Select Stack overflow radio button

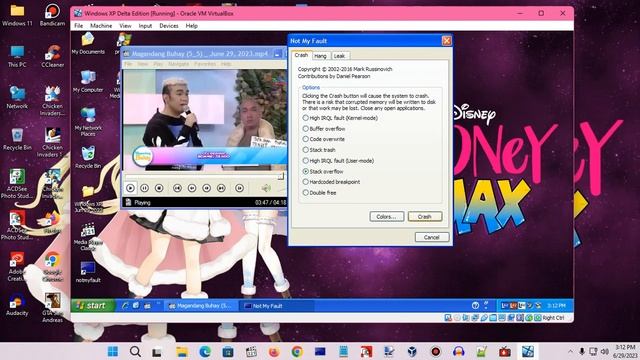tap(305, 171)
